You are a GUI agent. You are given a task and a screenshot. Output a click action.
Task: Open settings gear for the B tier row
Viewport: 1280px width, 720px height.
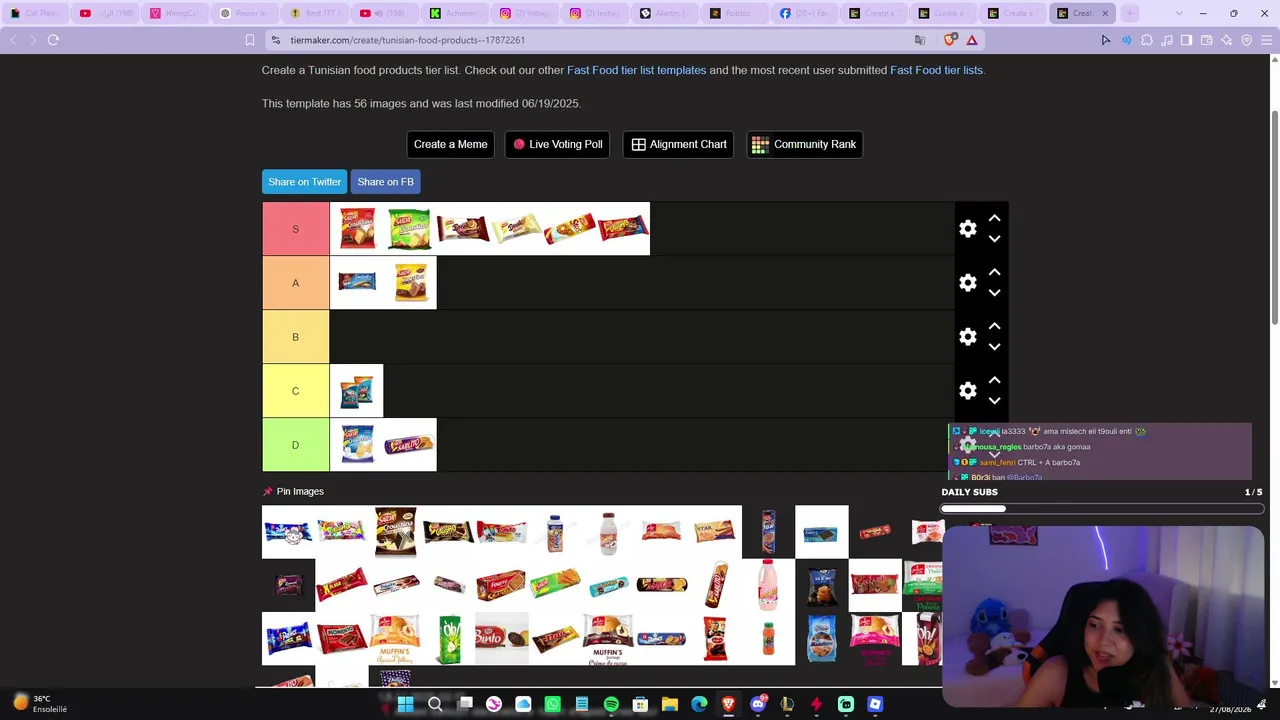click(x=968, y=337)
